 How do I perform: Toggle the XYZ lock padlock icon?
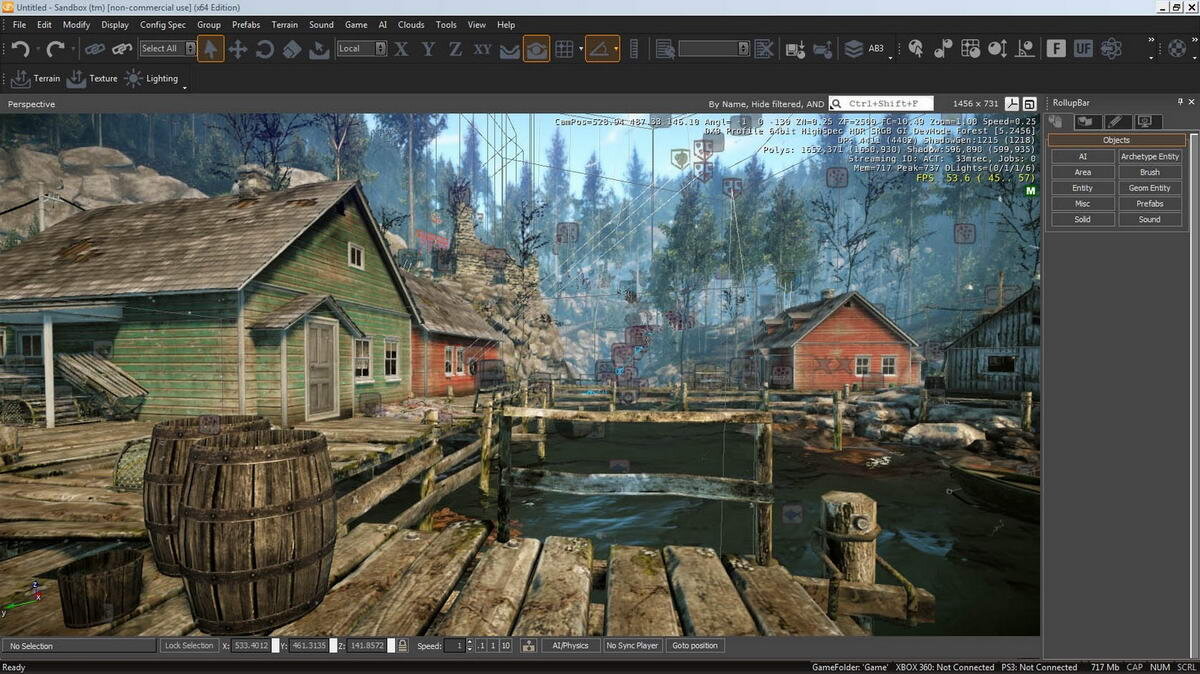402,646
